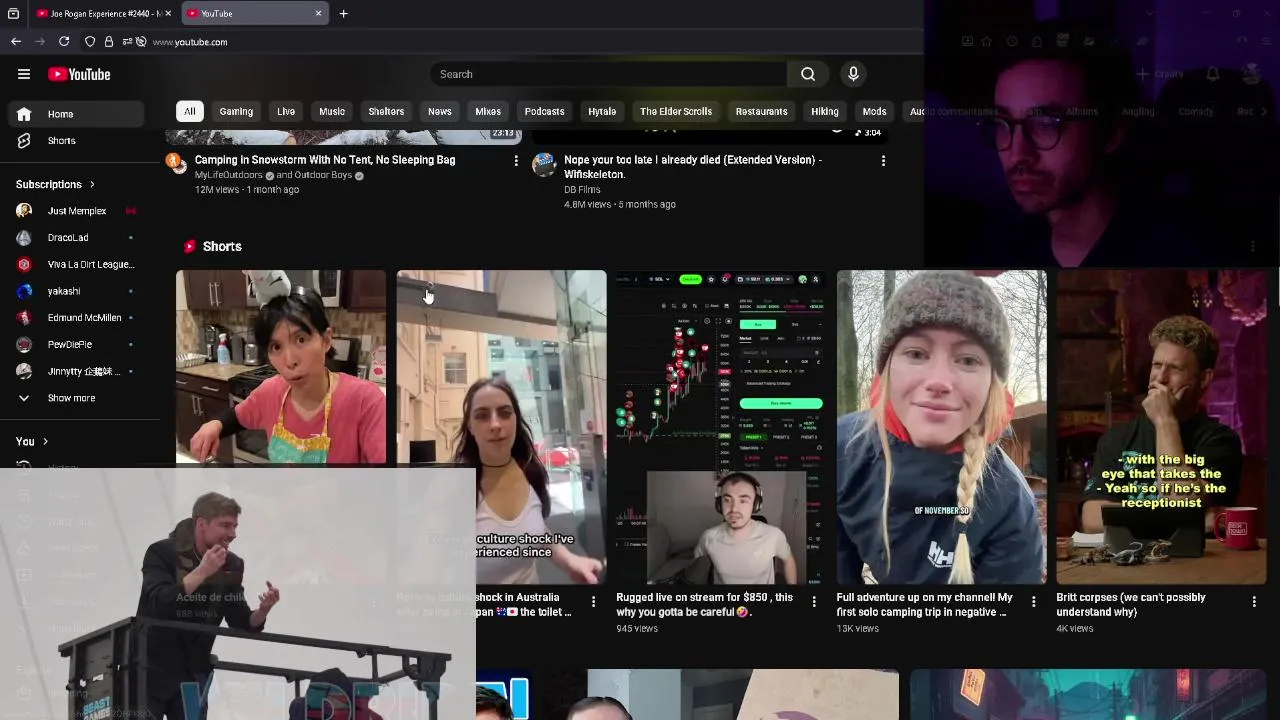Open options for Rugged live on stream Short

(x=813, y=601)
